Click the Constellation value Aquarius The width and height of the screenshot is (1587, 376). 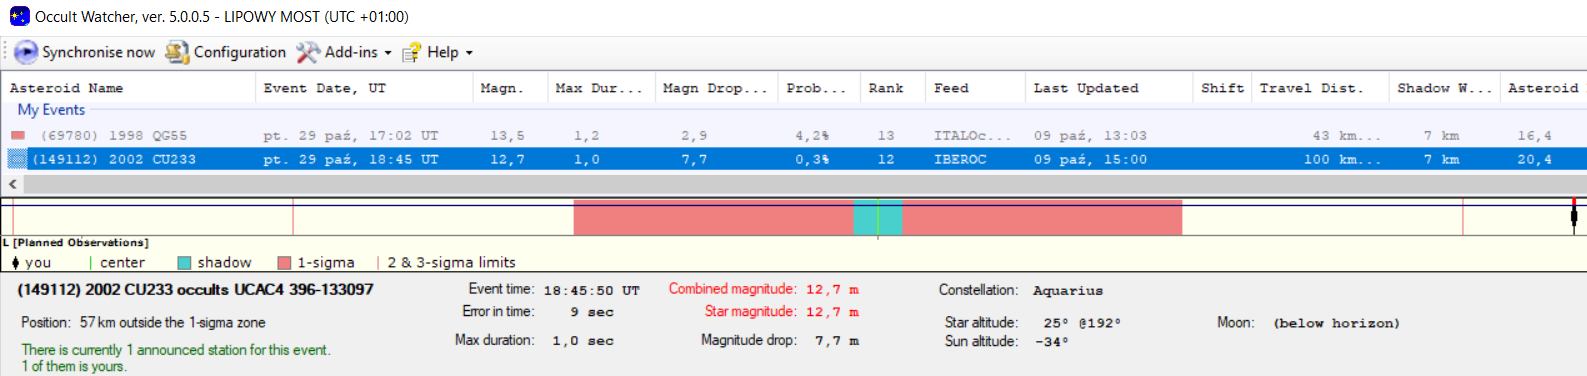click(x=1068, y=291)
